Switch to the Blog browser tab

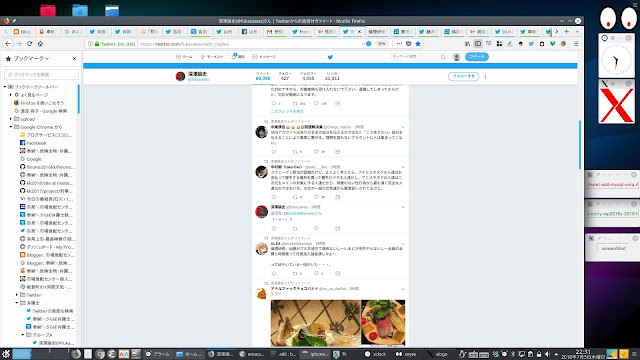(22, 31)
